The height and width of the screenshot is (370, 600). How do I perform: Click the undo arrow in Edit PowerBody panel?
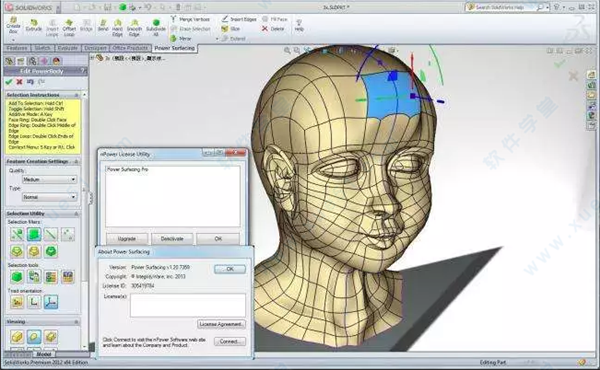[30, 81]
